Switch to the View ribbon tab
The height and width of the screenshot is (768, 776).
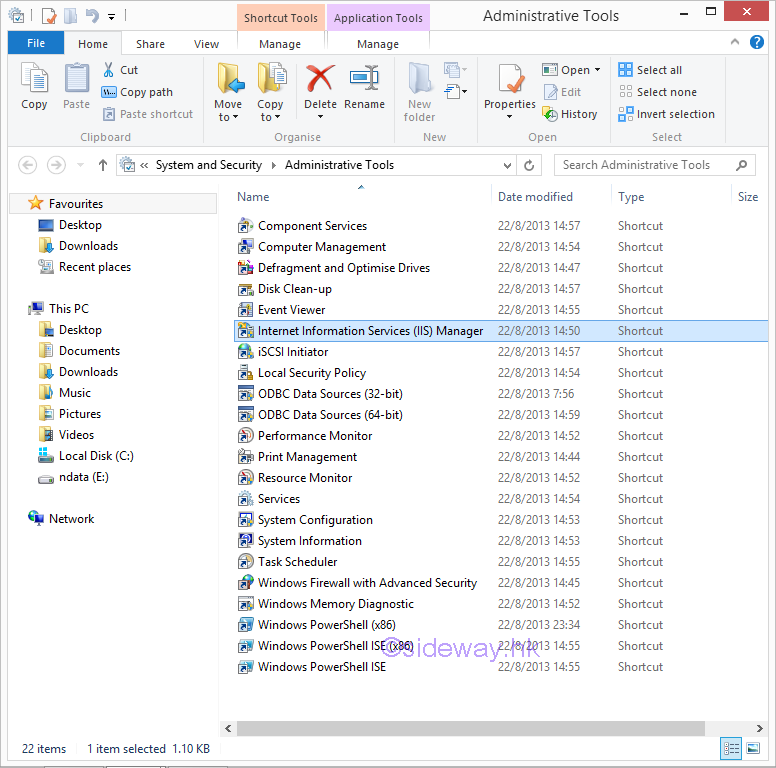(x=207, y=44)
